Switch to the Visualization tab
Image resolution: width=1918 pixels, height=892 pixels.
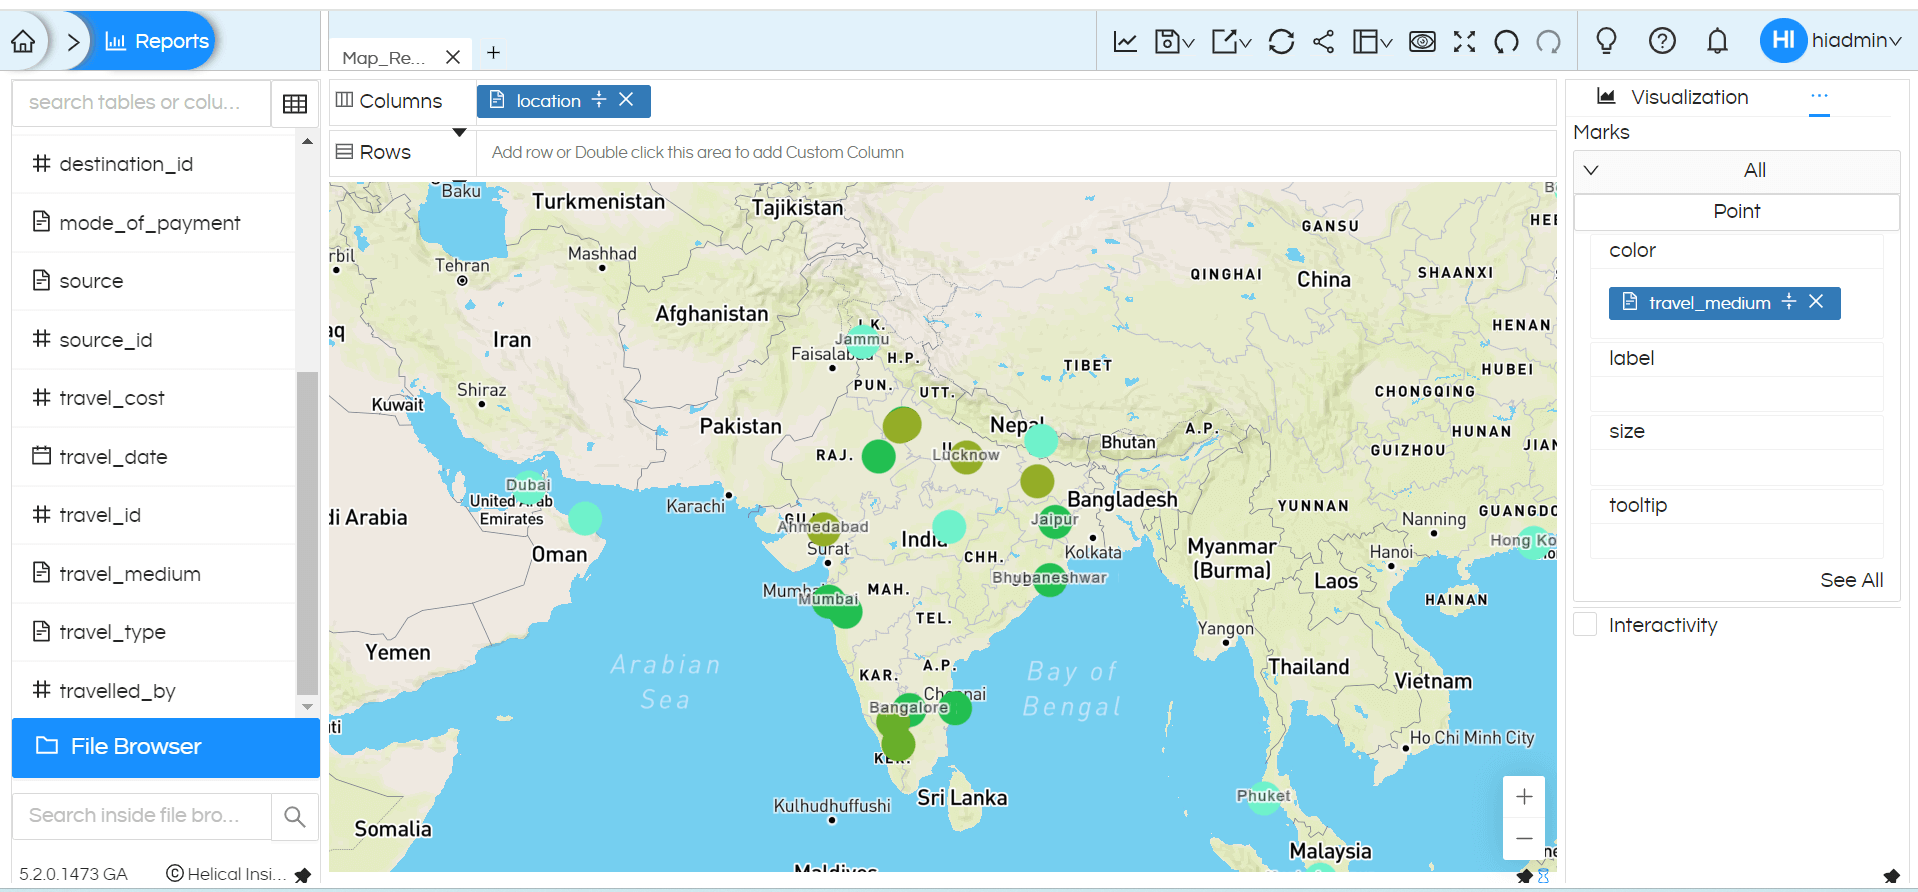[x=1673, y=97]
